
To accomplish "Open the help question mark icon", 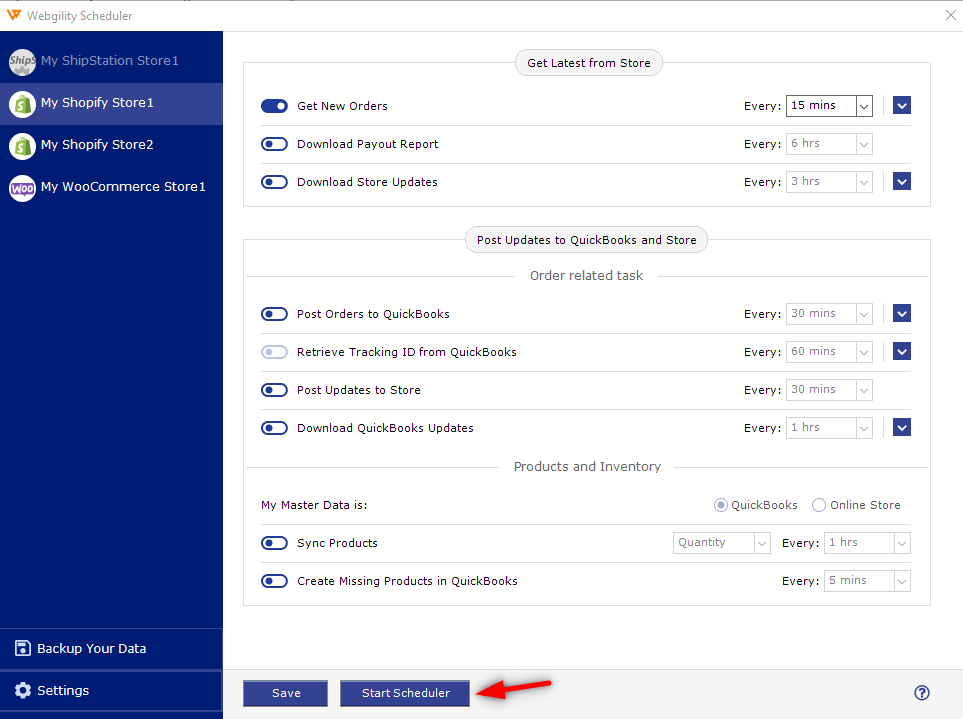I will (x=921, y=693).
